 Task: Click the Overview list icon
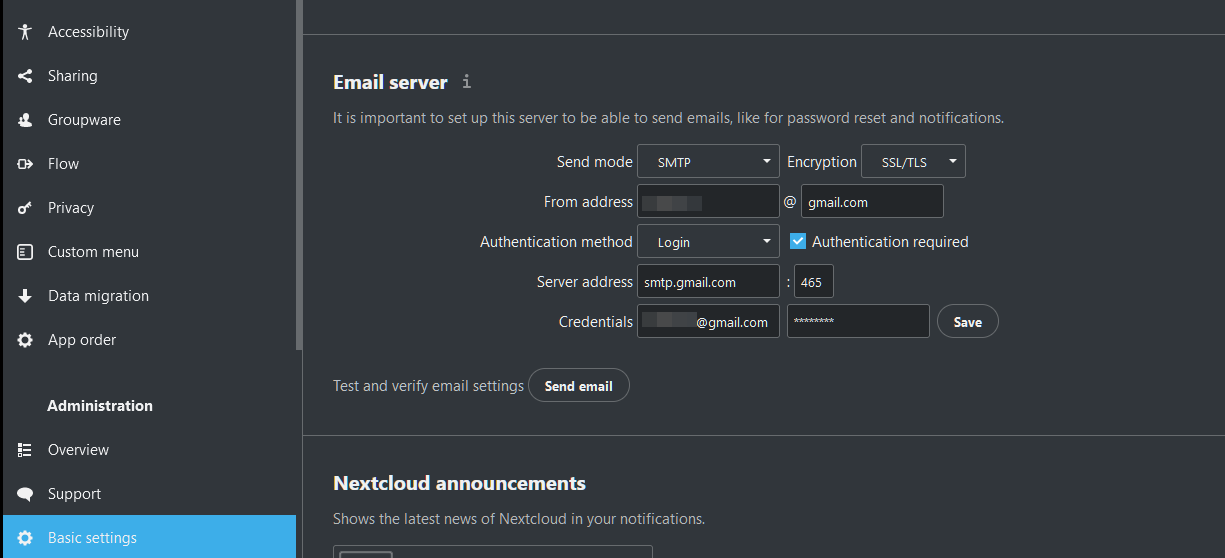point(25,450)
